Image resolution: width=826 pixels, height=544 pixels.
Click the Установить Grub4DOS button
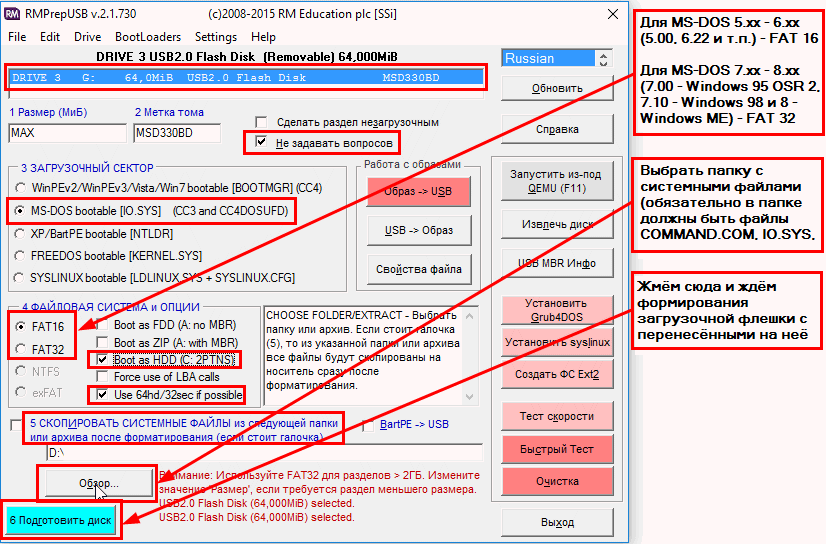click(557, 310)
